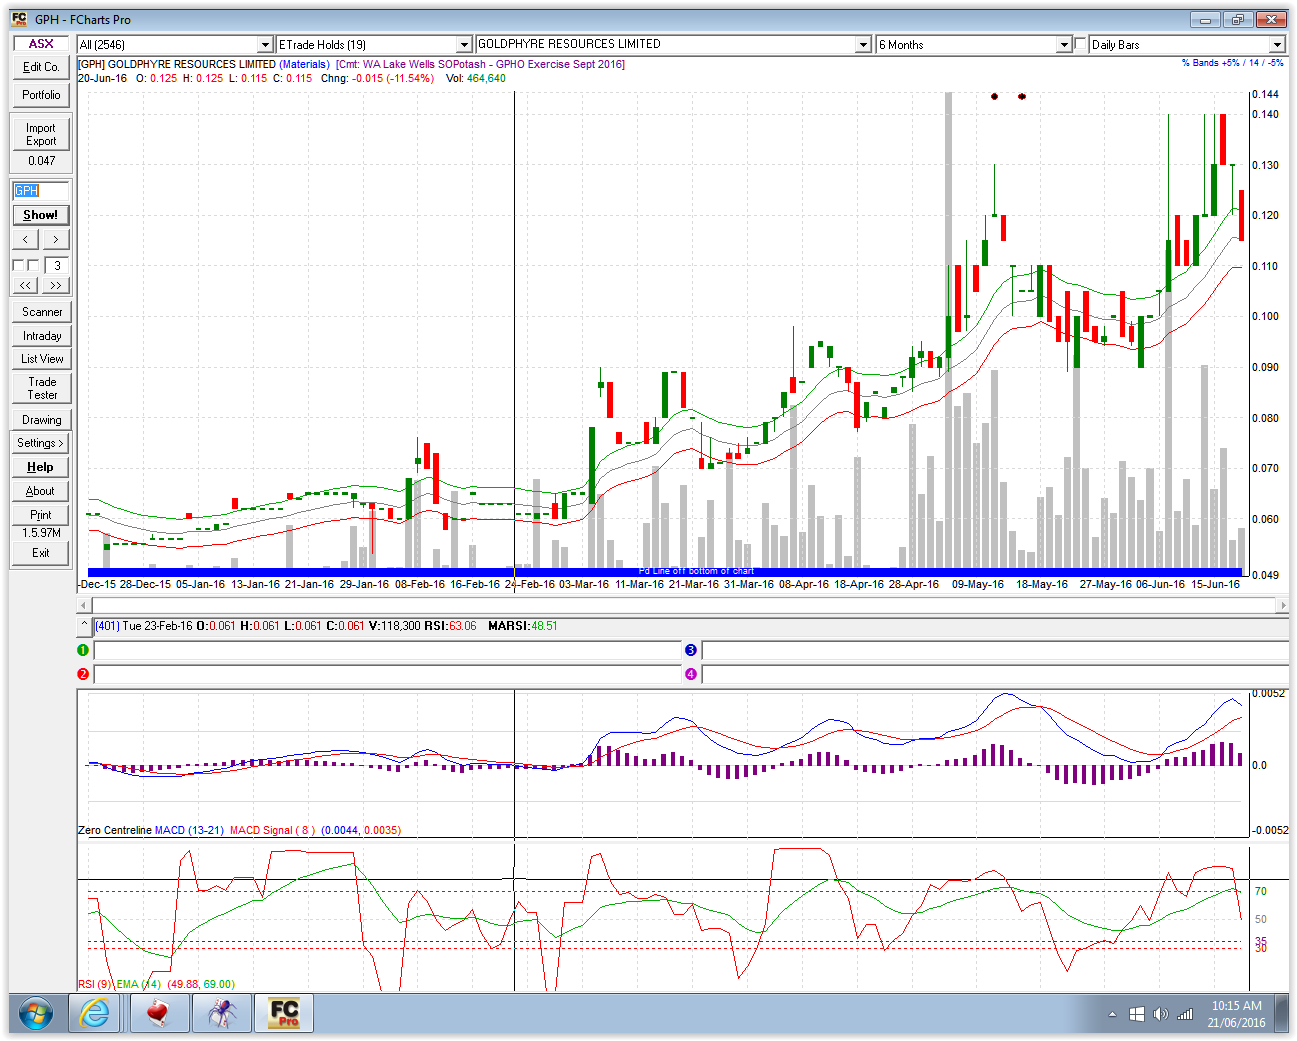Jump back with the double left arrow button

(26, 285)
